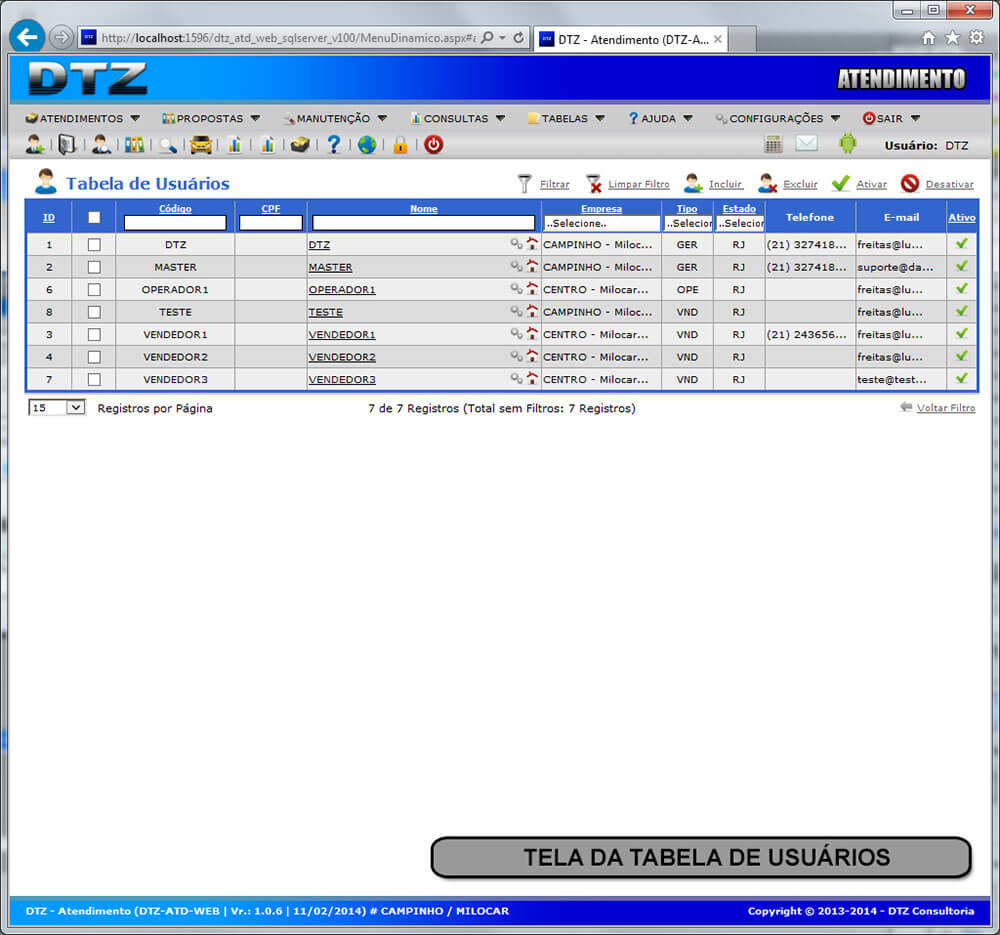The height and width of the screenshot is (935, 1000).
Task: Tick the checkbox for VENDEDOR3 row
Action: coord(94,379)
